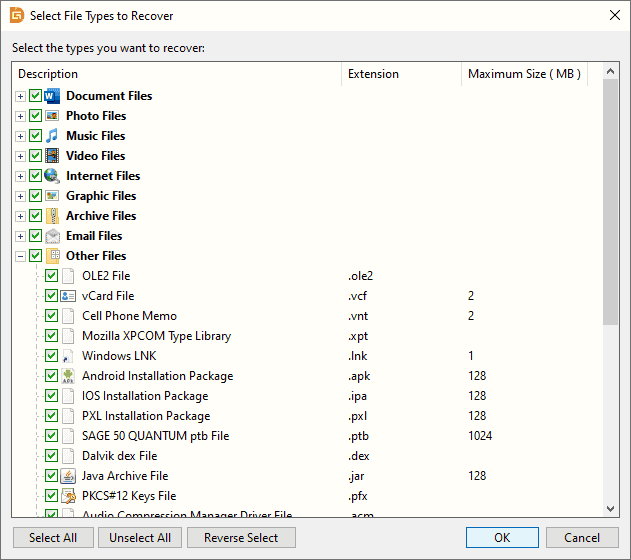631x560 pixels.
Task: Uncheck the vCard File checkbox
Action: pos(52,296)
